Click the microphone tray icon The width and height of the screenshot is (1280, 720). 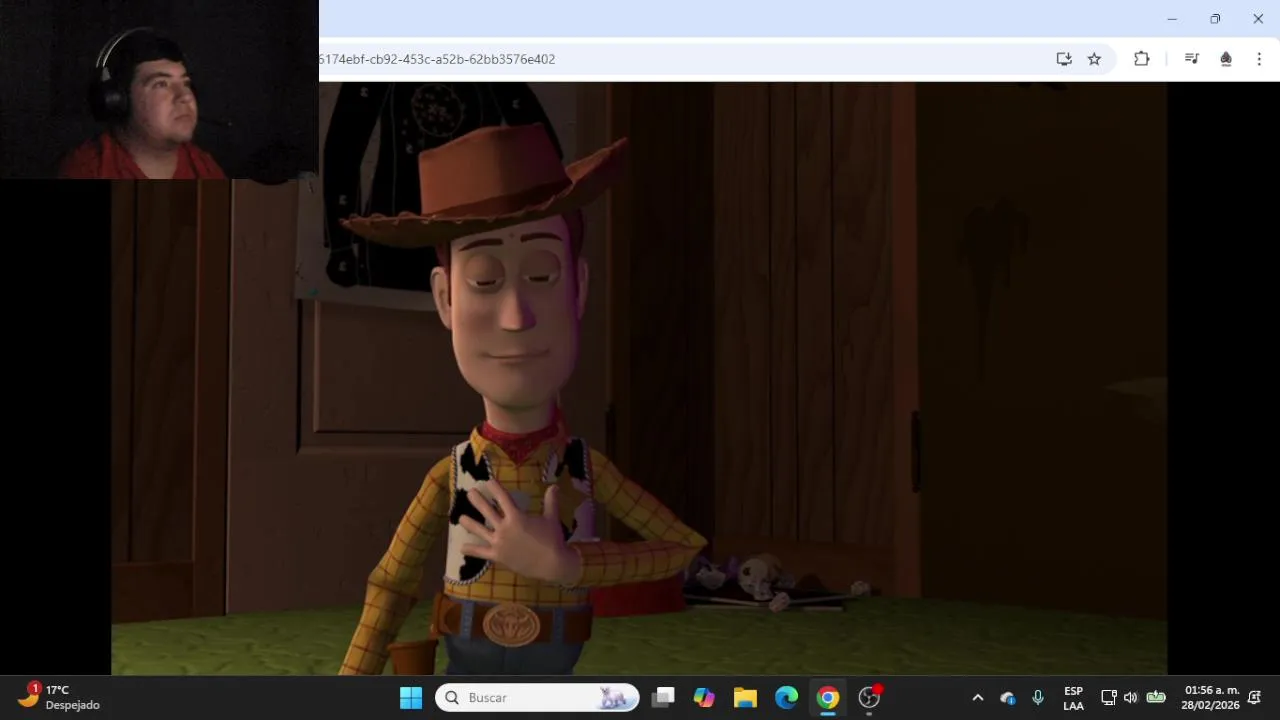1038,698
